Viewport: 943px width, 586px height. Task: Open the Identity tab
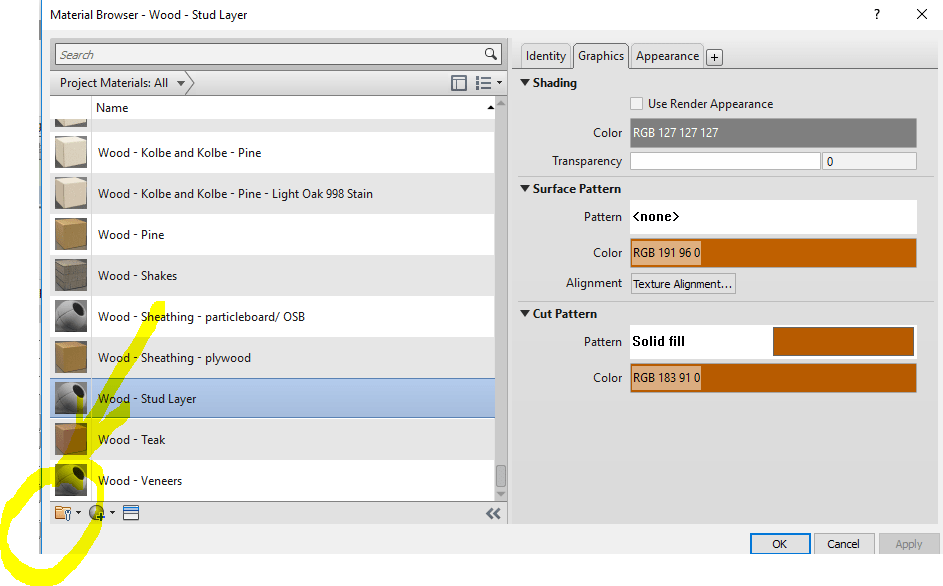click(545, 56)
